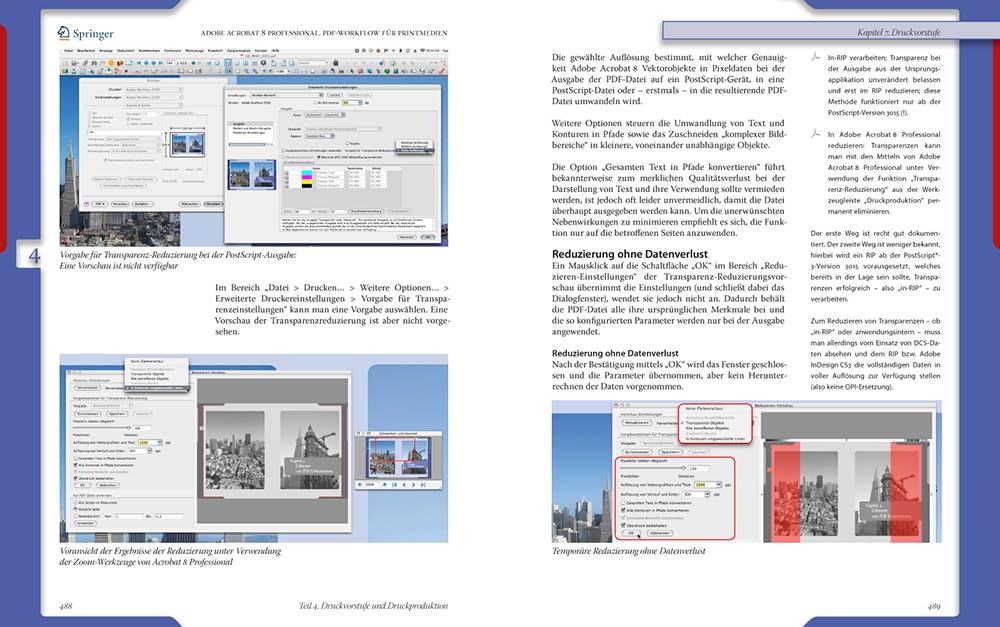Expand the Drucker dropdown in the Drucken dialog

point(153,90)
